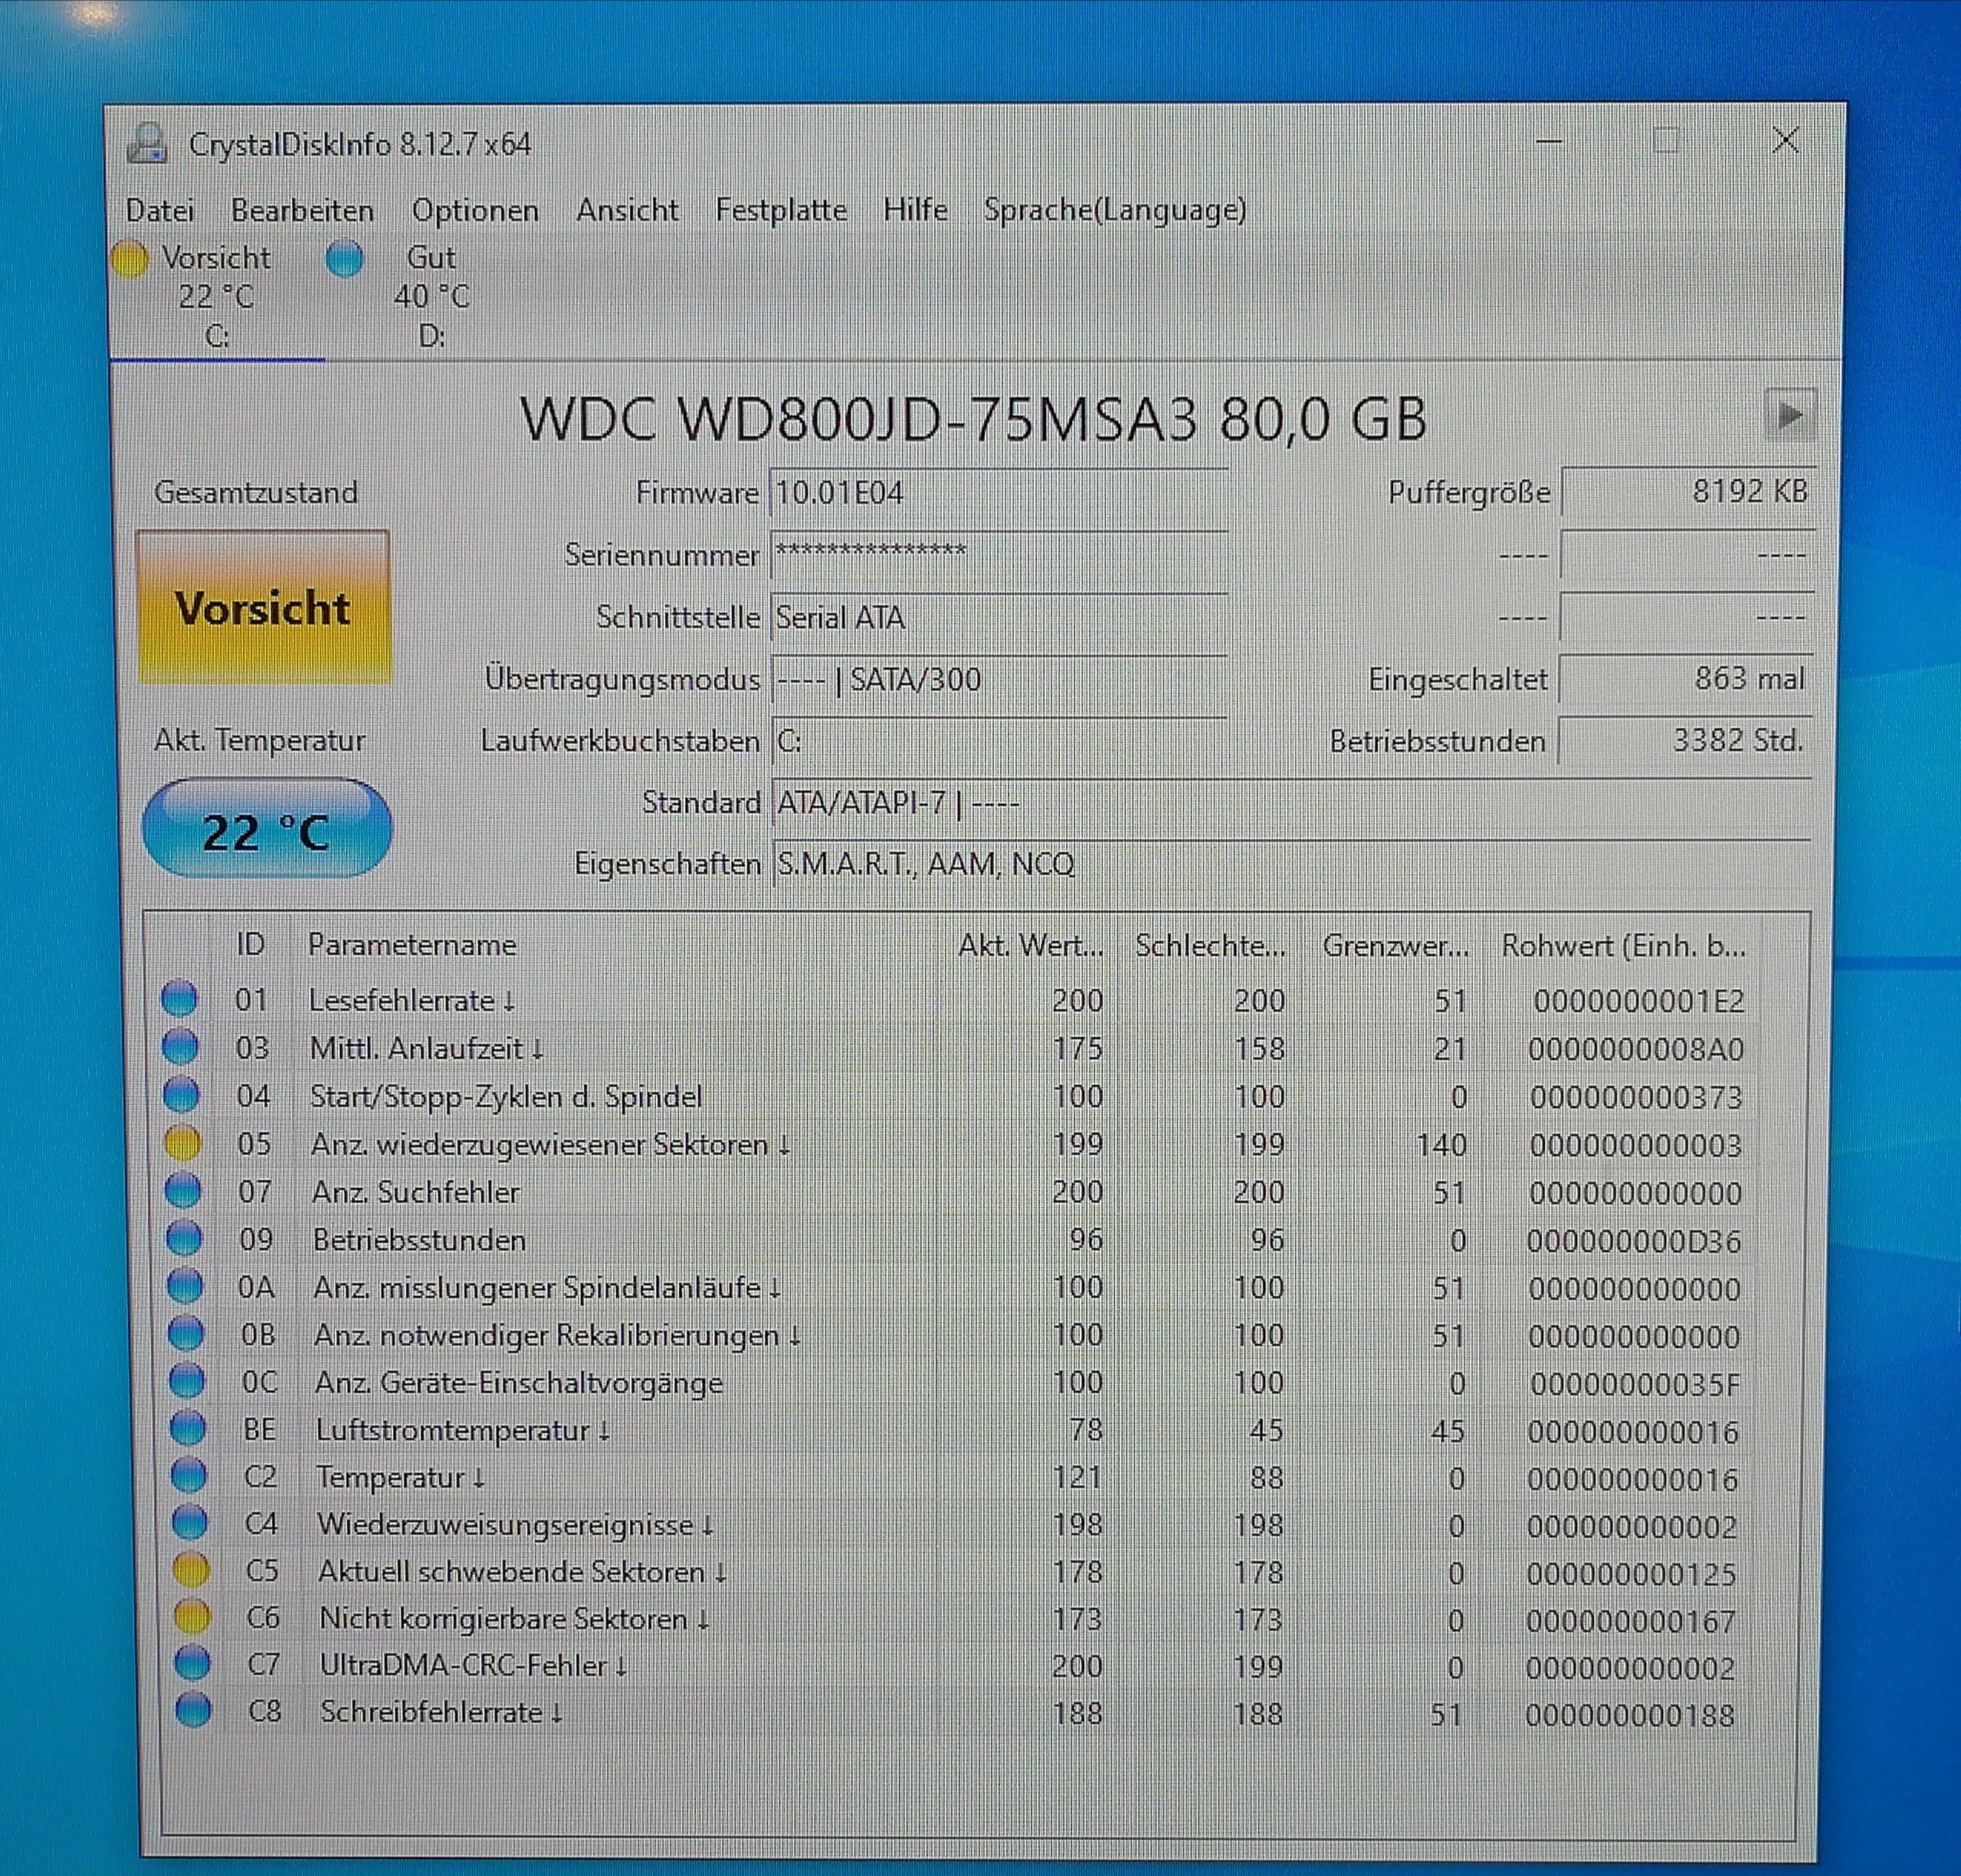Click the Firmware value field

(x=998, y=493)
